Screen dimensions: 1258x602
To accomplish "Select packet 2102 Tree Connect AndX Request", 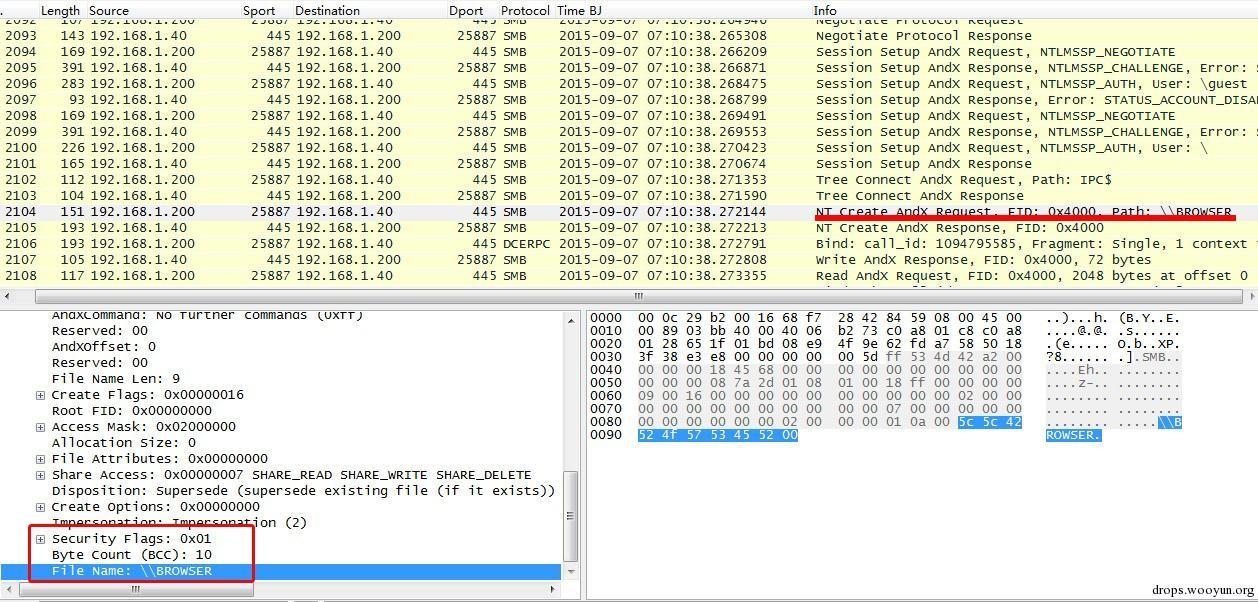I will 628,180.
